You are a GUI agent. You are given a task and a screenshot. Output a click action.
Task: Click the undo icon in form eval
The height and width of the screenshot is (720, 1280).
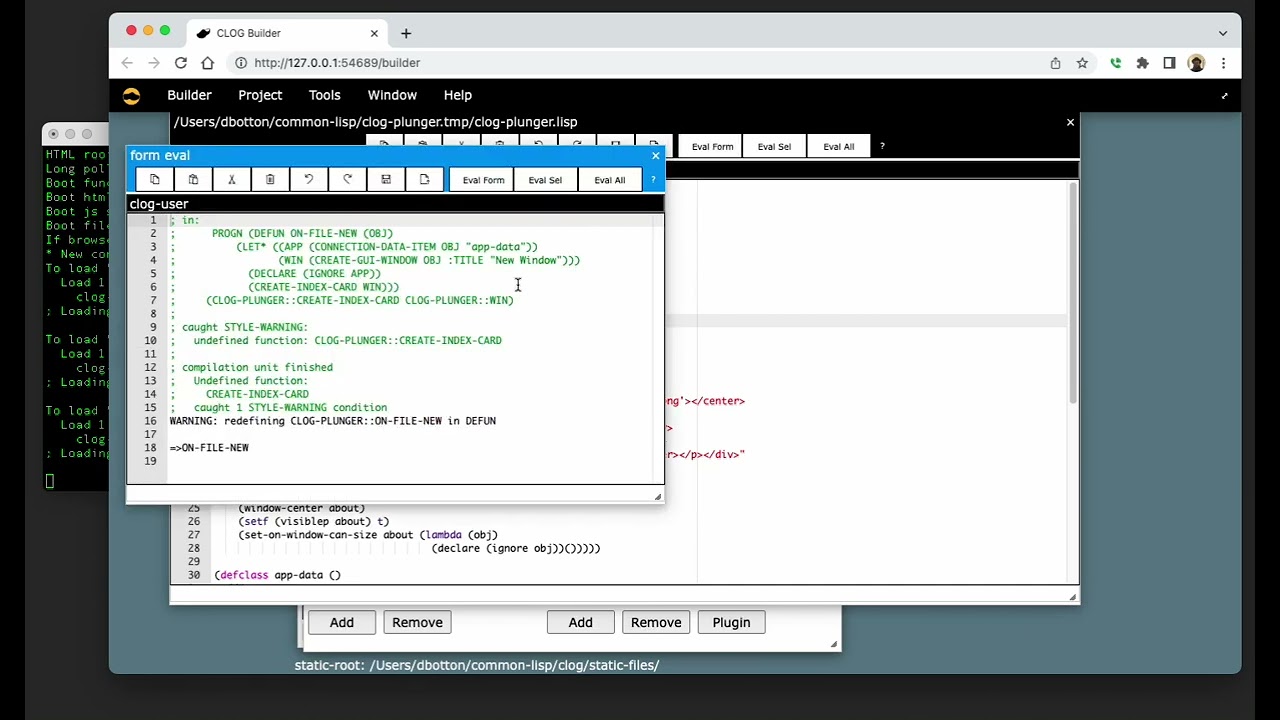(x=308, y=180)
